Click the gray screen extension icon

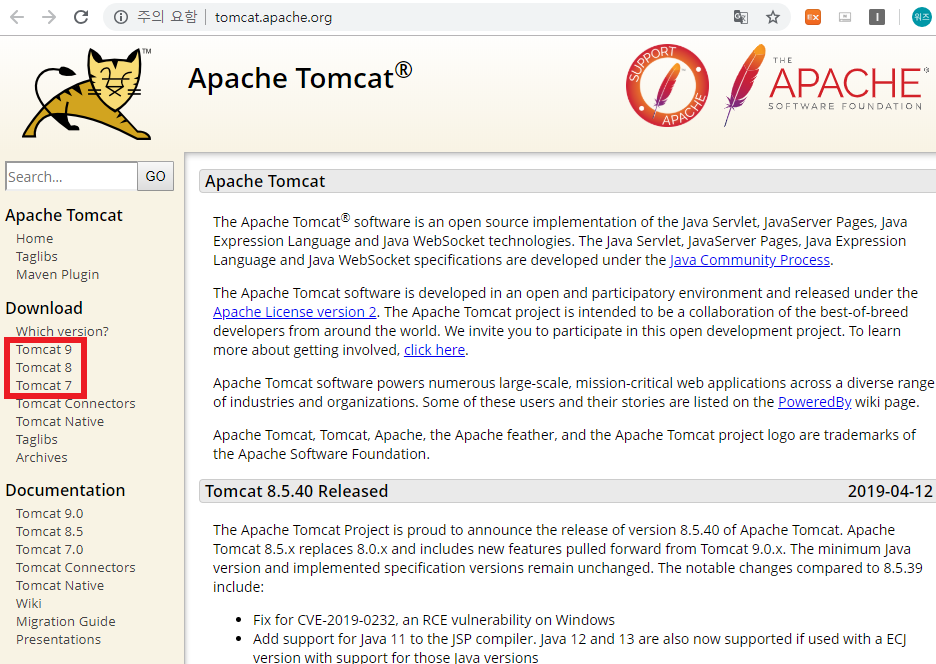[x=845, y=17]
